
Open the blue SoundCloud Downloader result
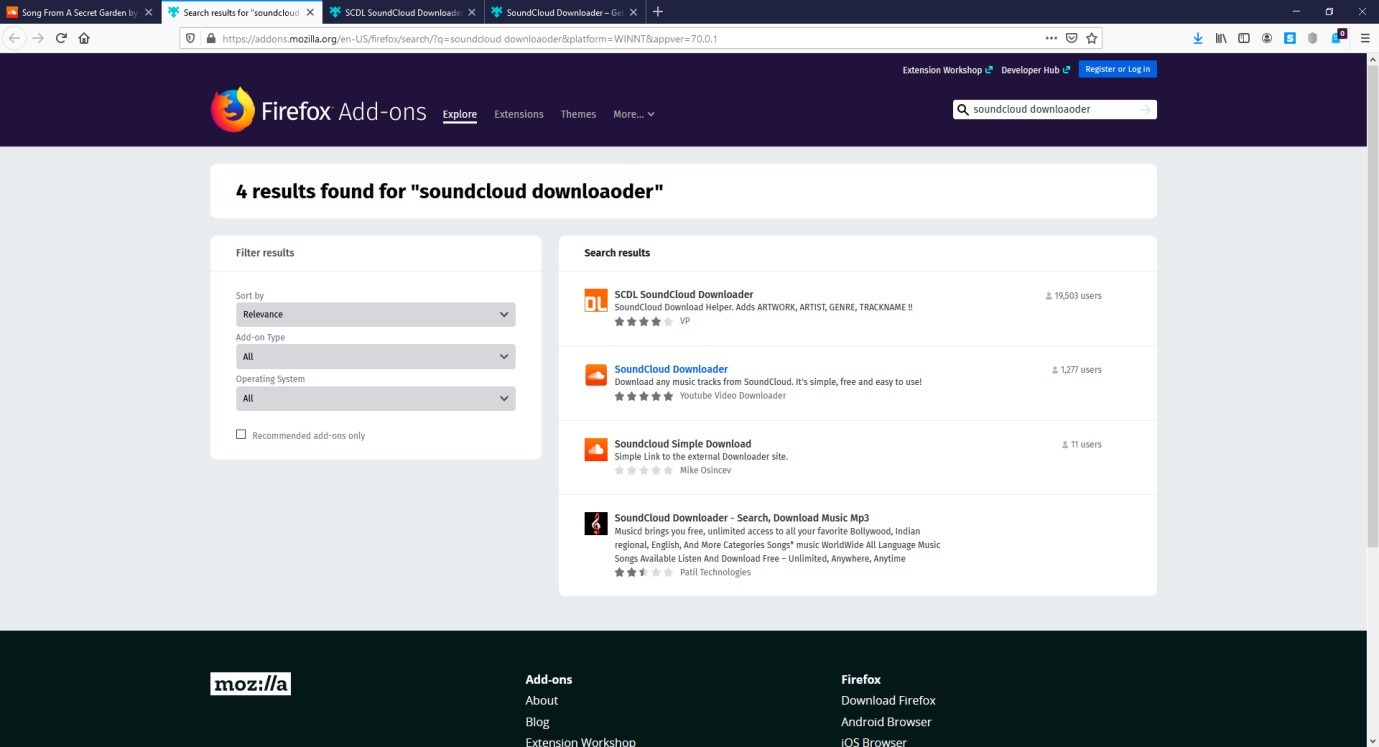tap(671, 369)
